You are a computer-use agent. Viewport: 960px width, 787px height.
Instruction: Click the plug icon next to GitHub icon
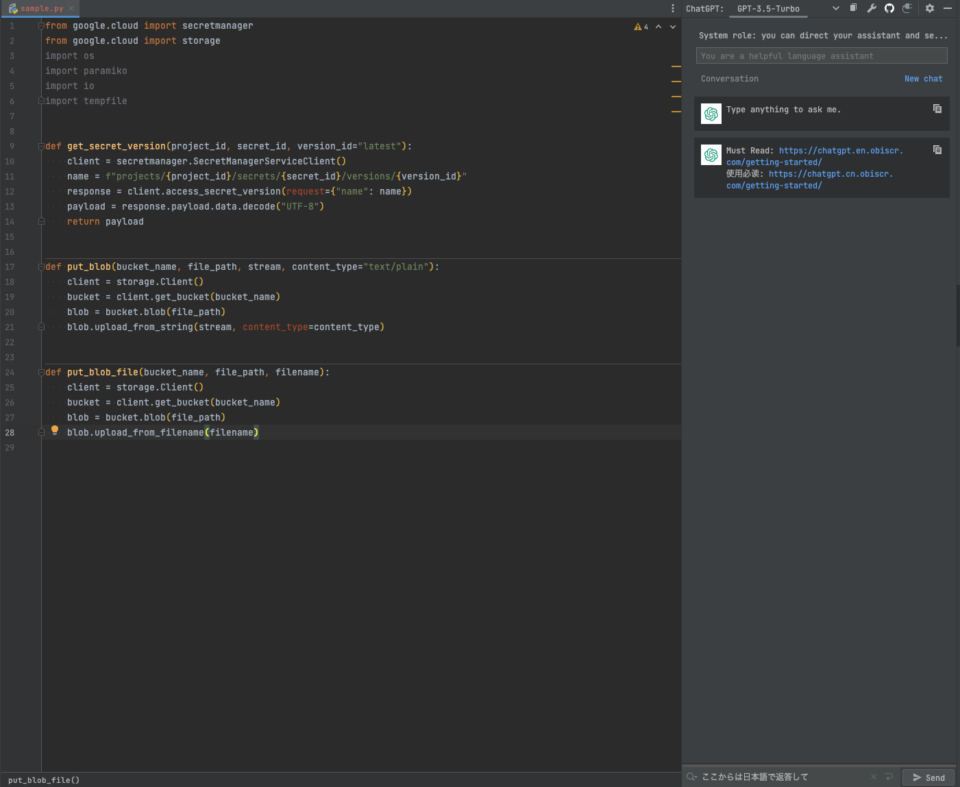(909, 9)
